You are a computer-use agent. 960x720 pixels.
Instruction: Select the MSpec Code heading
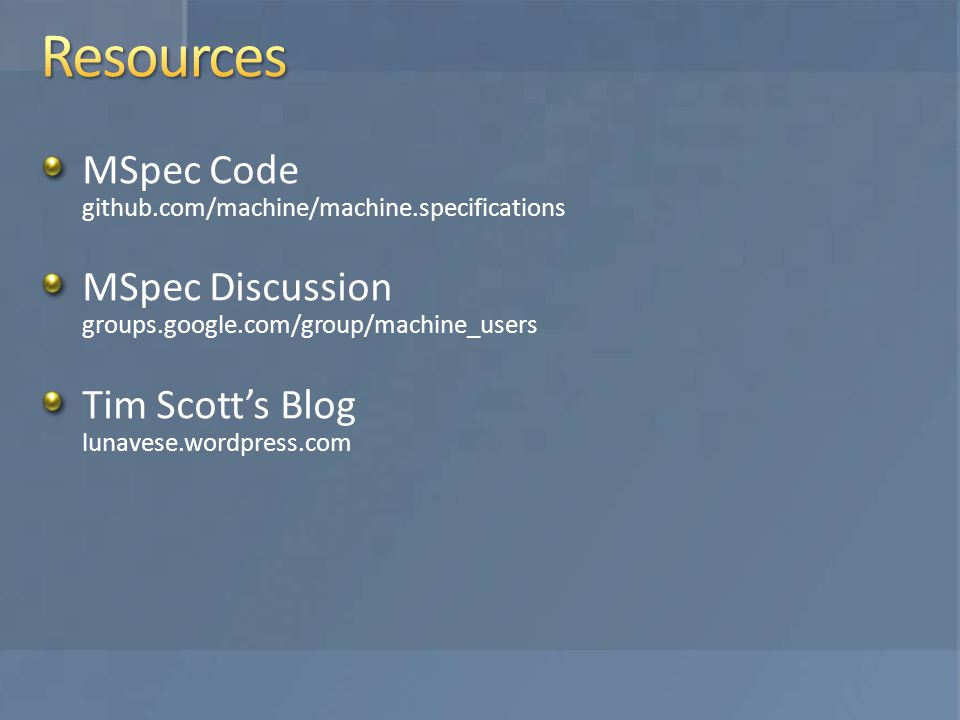[x=190, y=170]
